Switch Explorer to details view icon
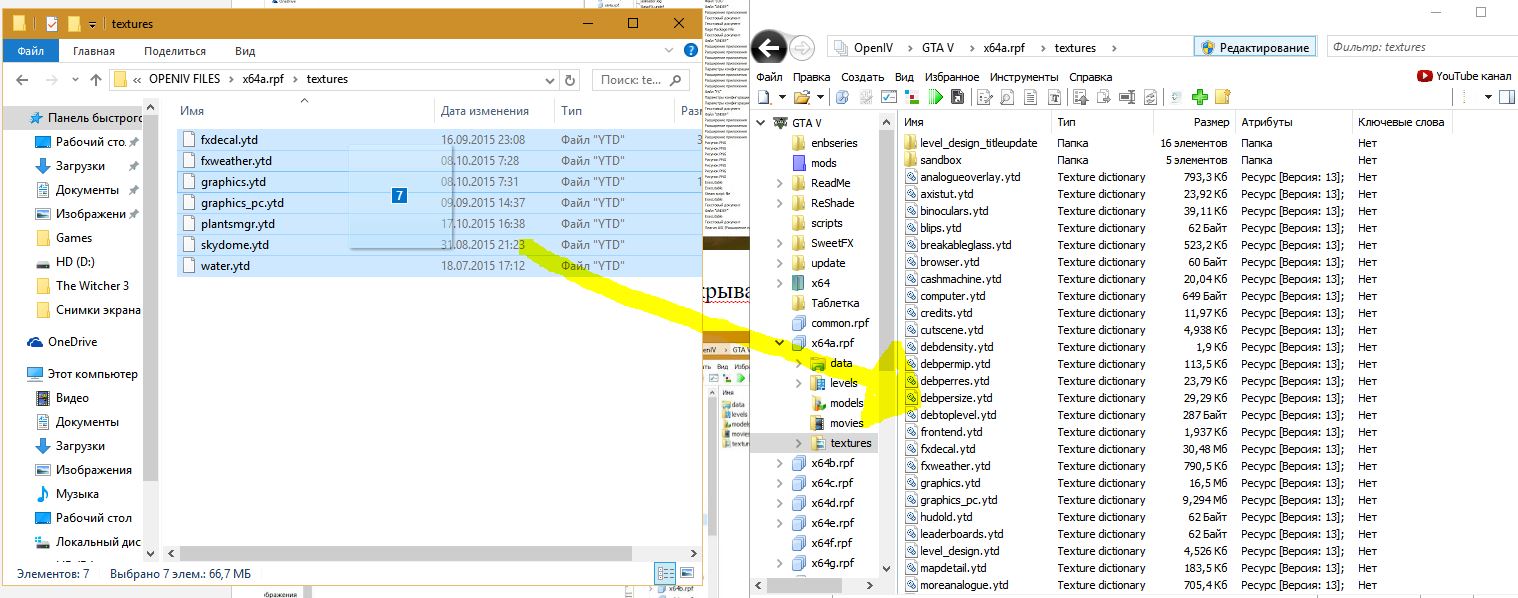Viewport: 1518px width, 598px height. pyautogui.click(x=665, y=573)
